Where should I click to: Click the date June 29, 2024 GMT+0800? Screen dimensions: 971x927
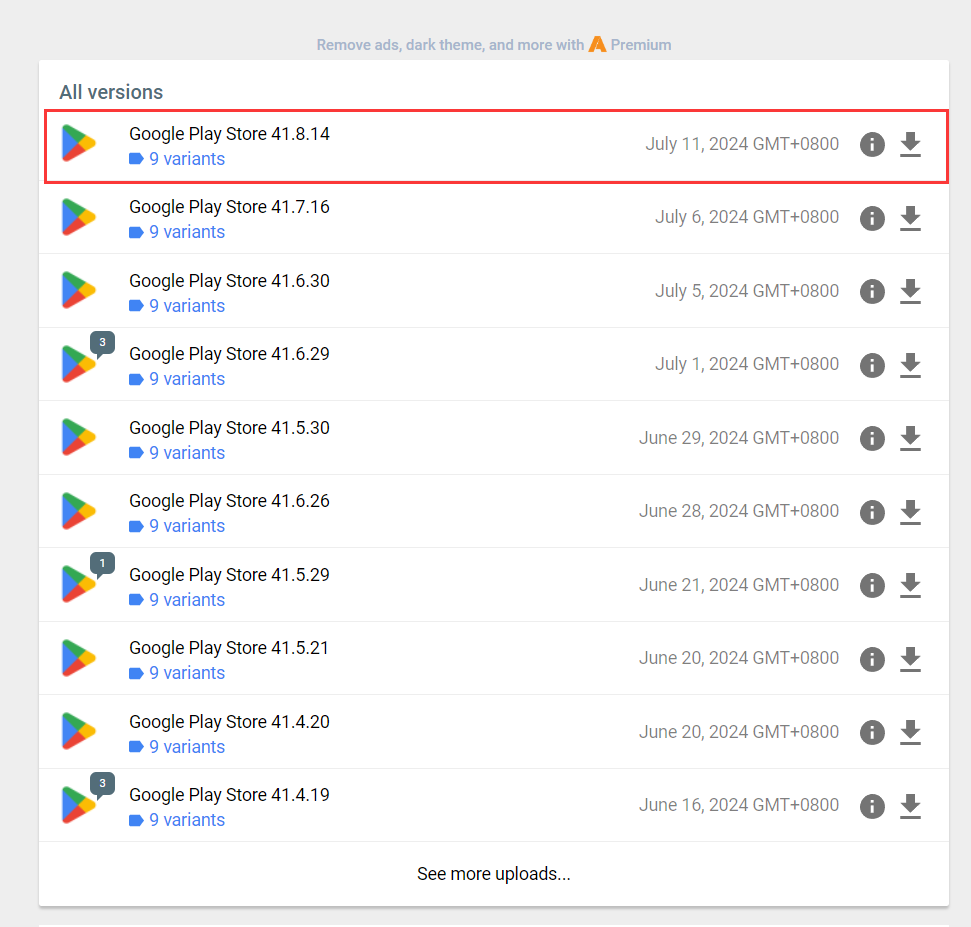tap(739, 438)
